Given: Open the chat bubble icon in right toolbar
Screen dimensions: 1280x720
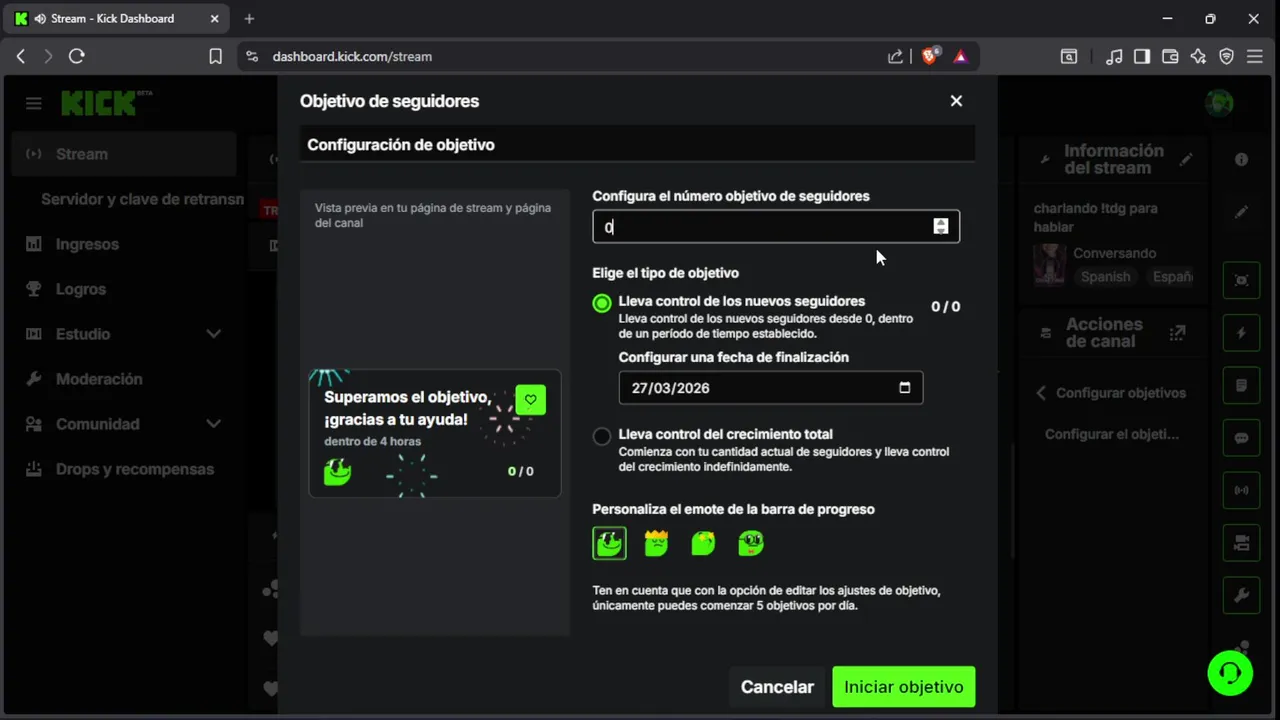Looking at the screenshot, I should pyautogui.click(x=1241, y=438).
